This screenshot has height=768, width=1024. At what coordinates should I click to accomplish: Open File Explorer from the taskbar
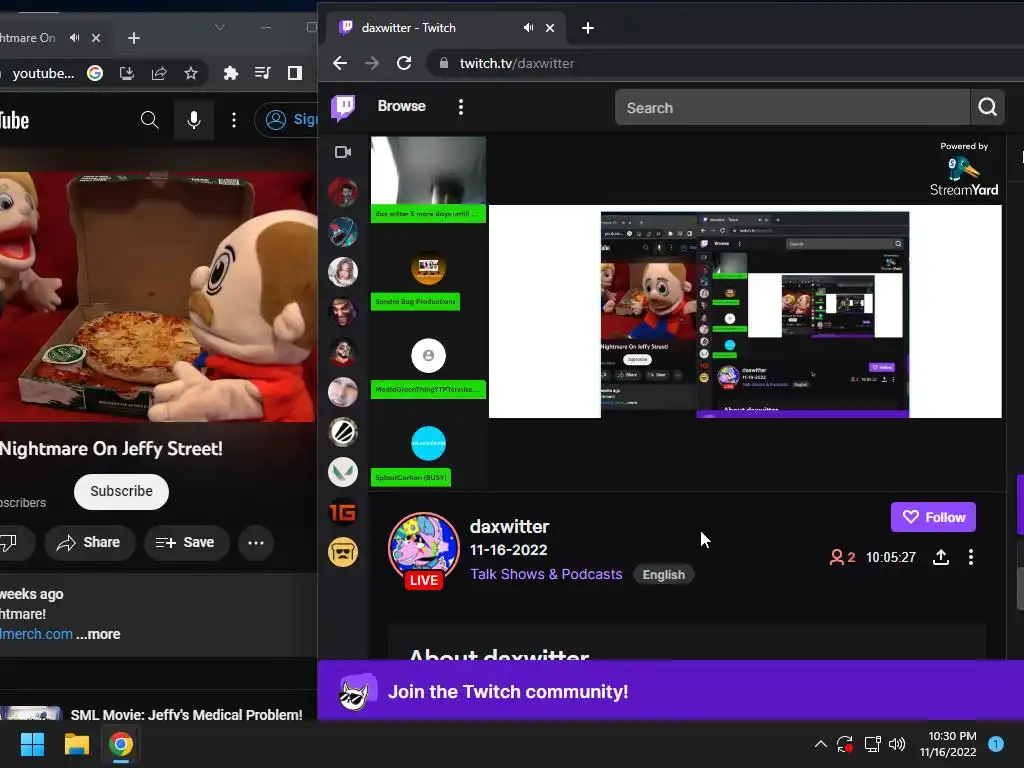[x=76, y=744]
